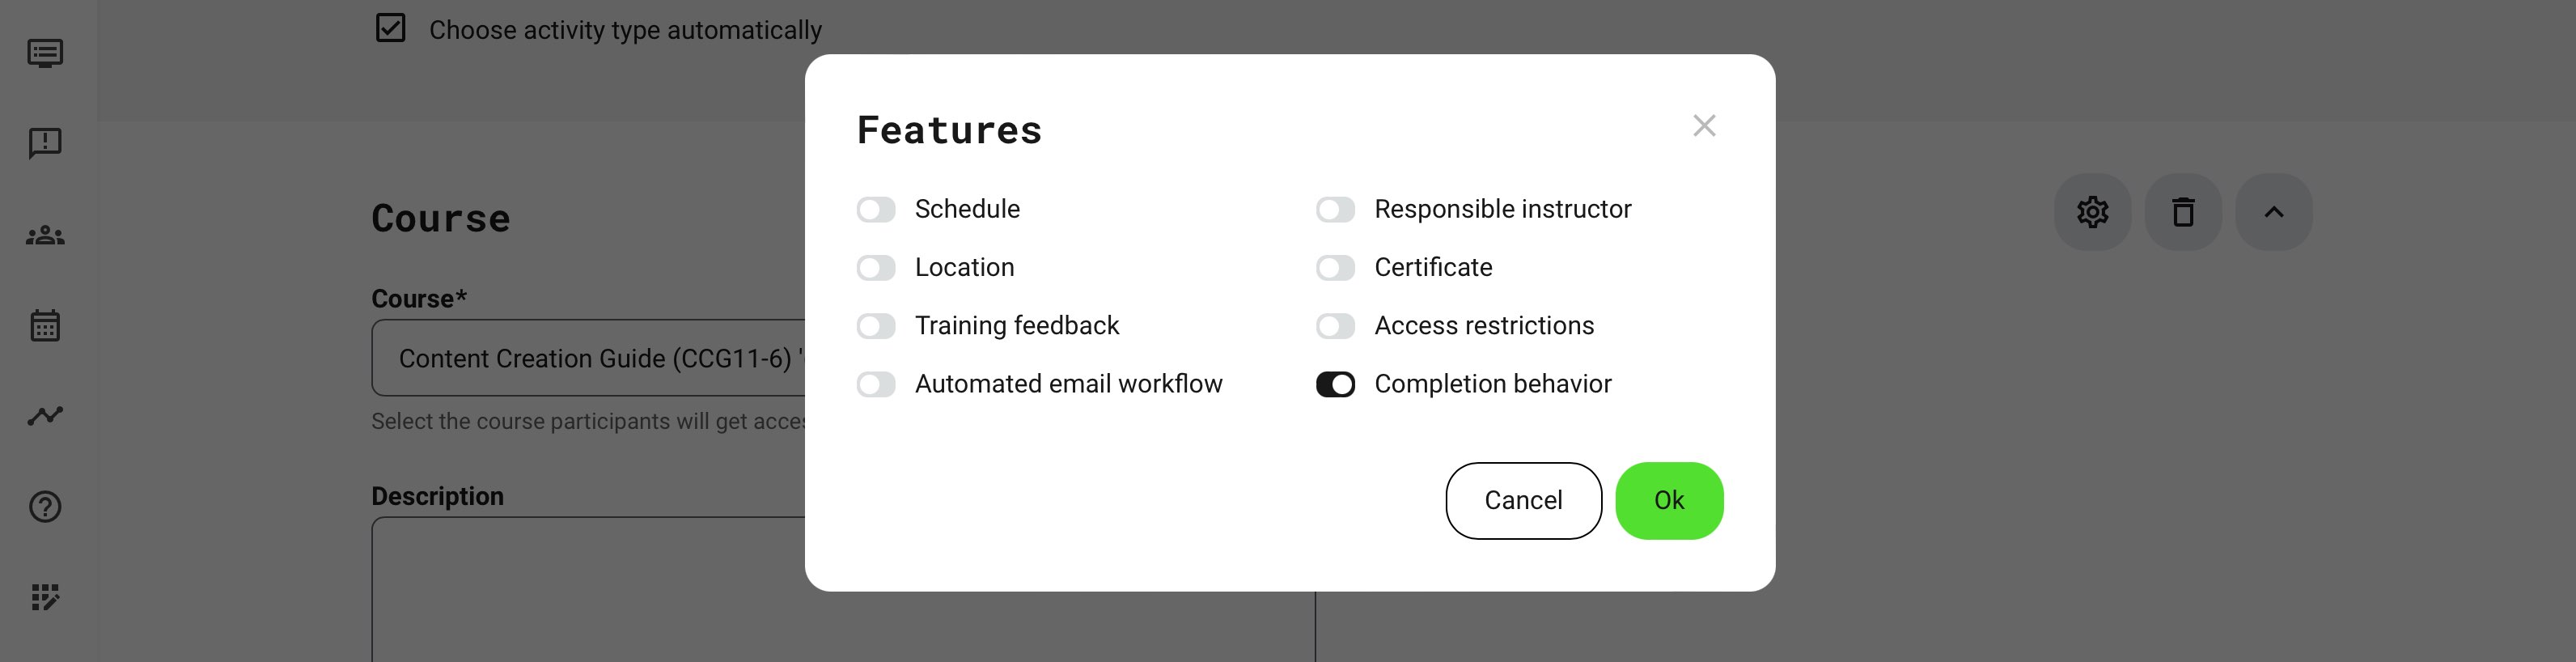Uncheck Choose activity type automatically

coord(391,28)
